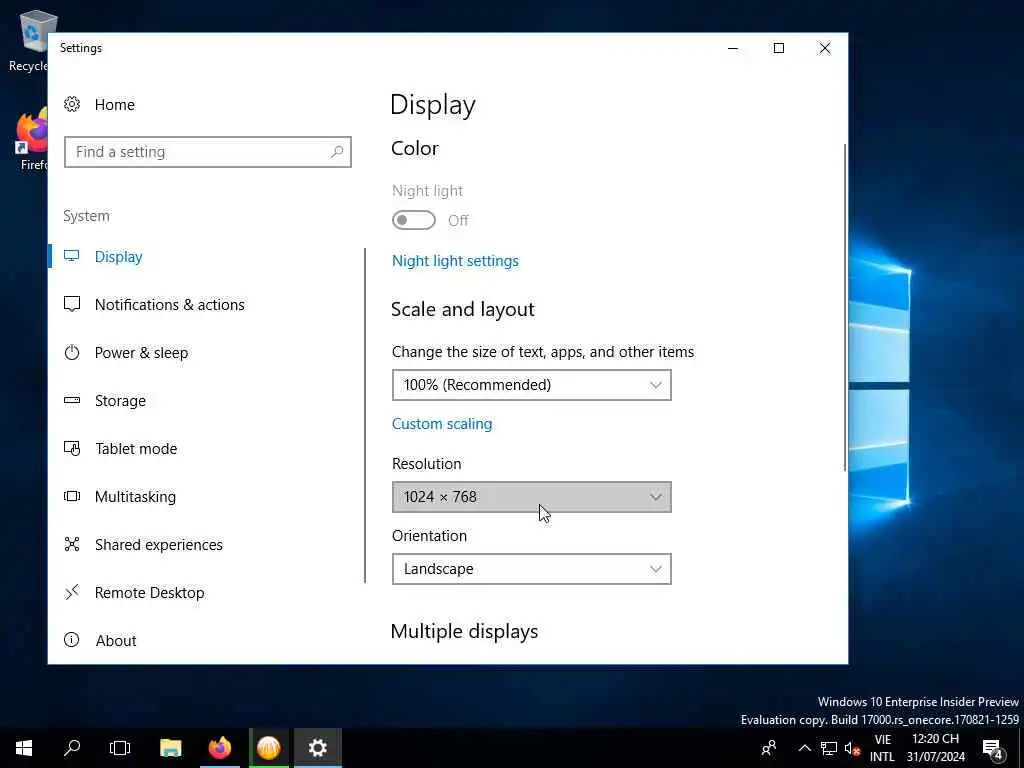Click the Remote Desktop icon
Image resolution: width=1024 pixels, height=768 pixels.
(x=72, y=592)
